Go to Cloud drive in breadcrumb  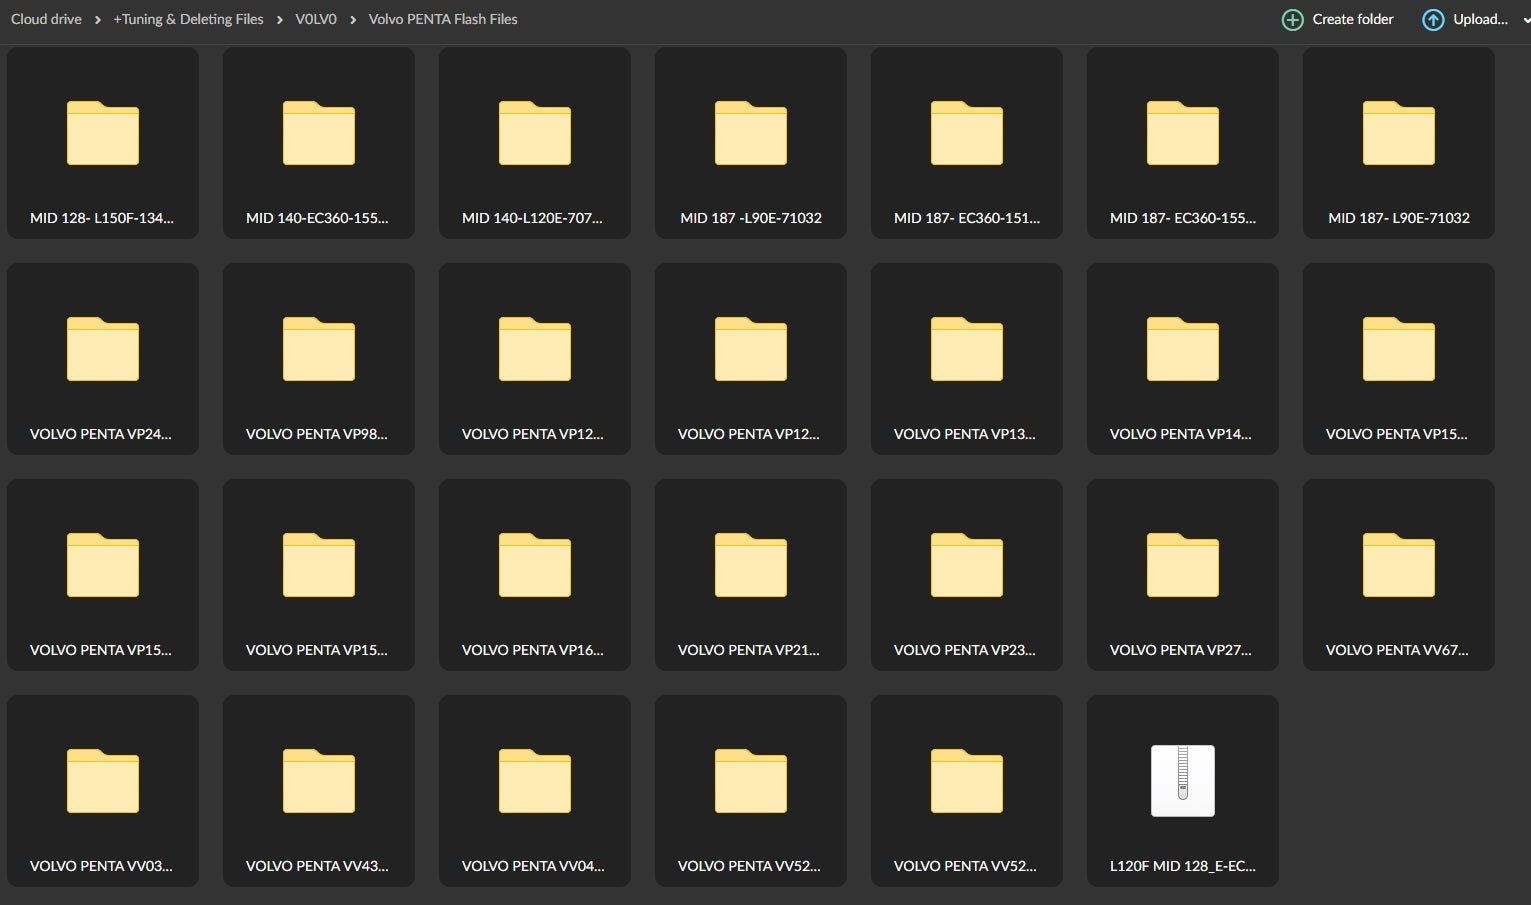coord(46,19)
